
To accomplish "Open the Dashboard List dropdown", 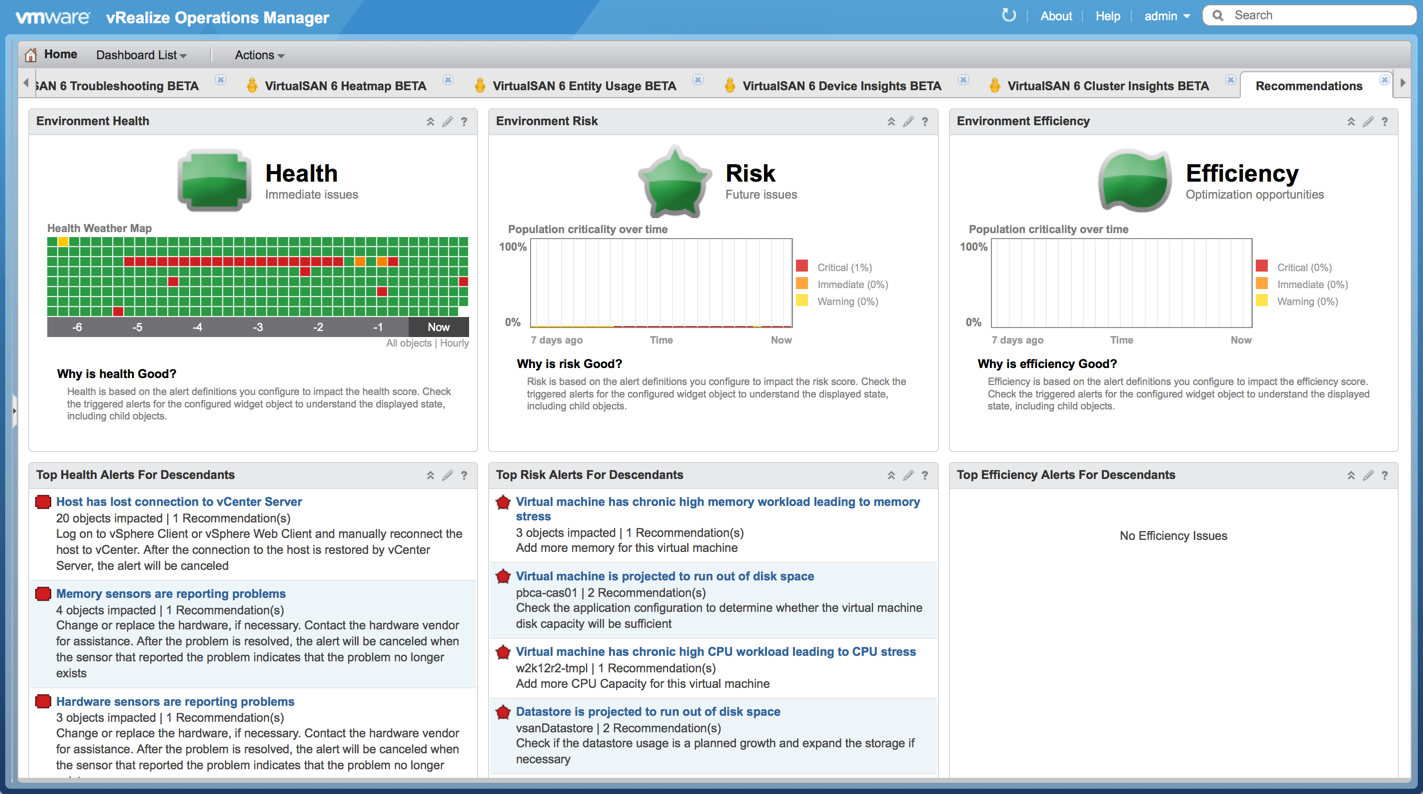I will 141,55.
